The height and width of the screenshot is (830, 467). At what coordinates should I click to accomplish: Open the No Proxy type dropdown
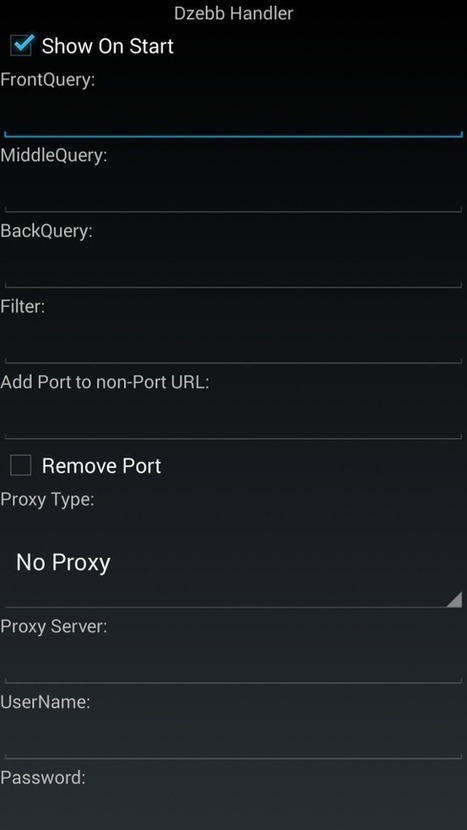click(x=234, y=563)
